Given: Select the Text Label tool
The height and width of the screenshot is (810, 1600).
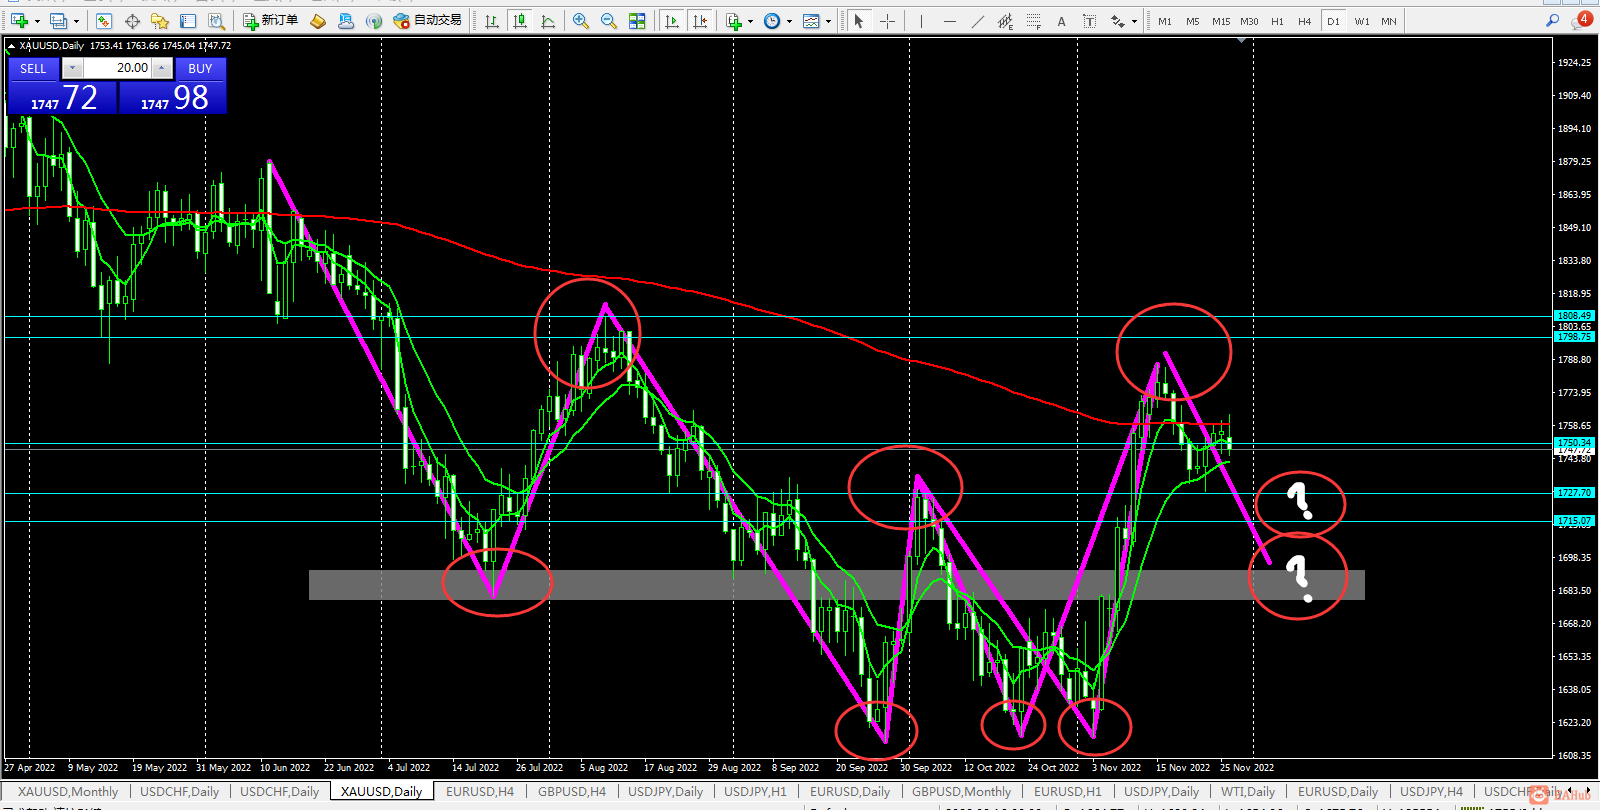Looking at the screenshot, I should tap(1089, 21).
